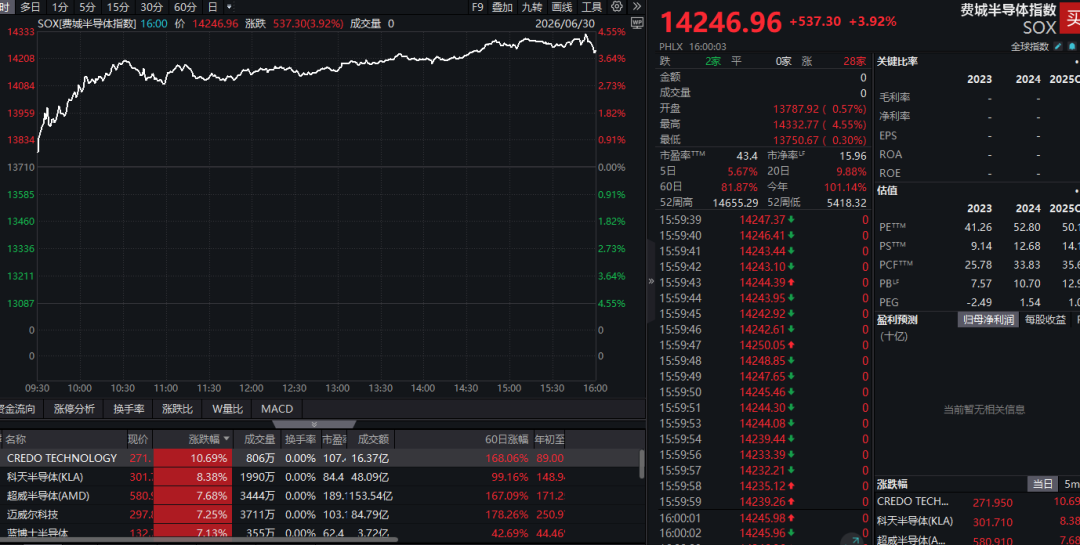Click the SOX[费城半导体指数] chart title
Viewport: 1080px width, 545px height.
coord(87,23)
